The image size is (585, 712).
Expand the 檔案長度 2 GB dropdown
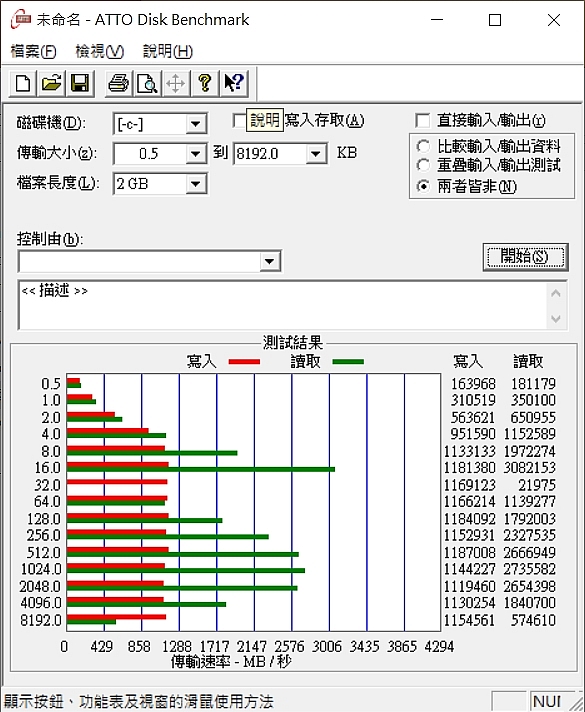tap(196, 184)
